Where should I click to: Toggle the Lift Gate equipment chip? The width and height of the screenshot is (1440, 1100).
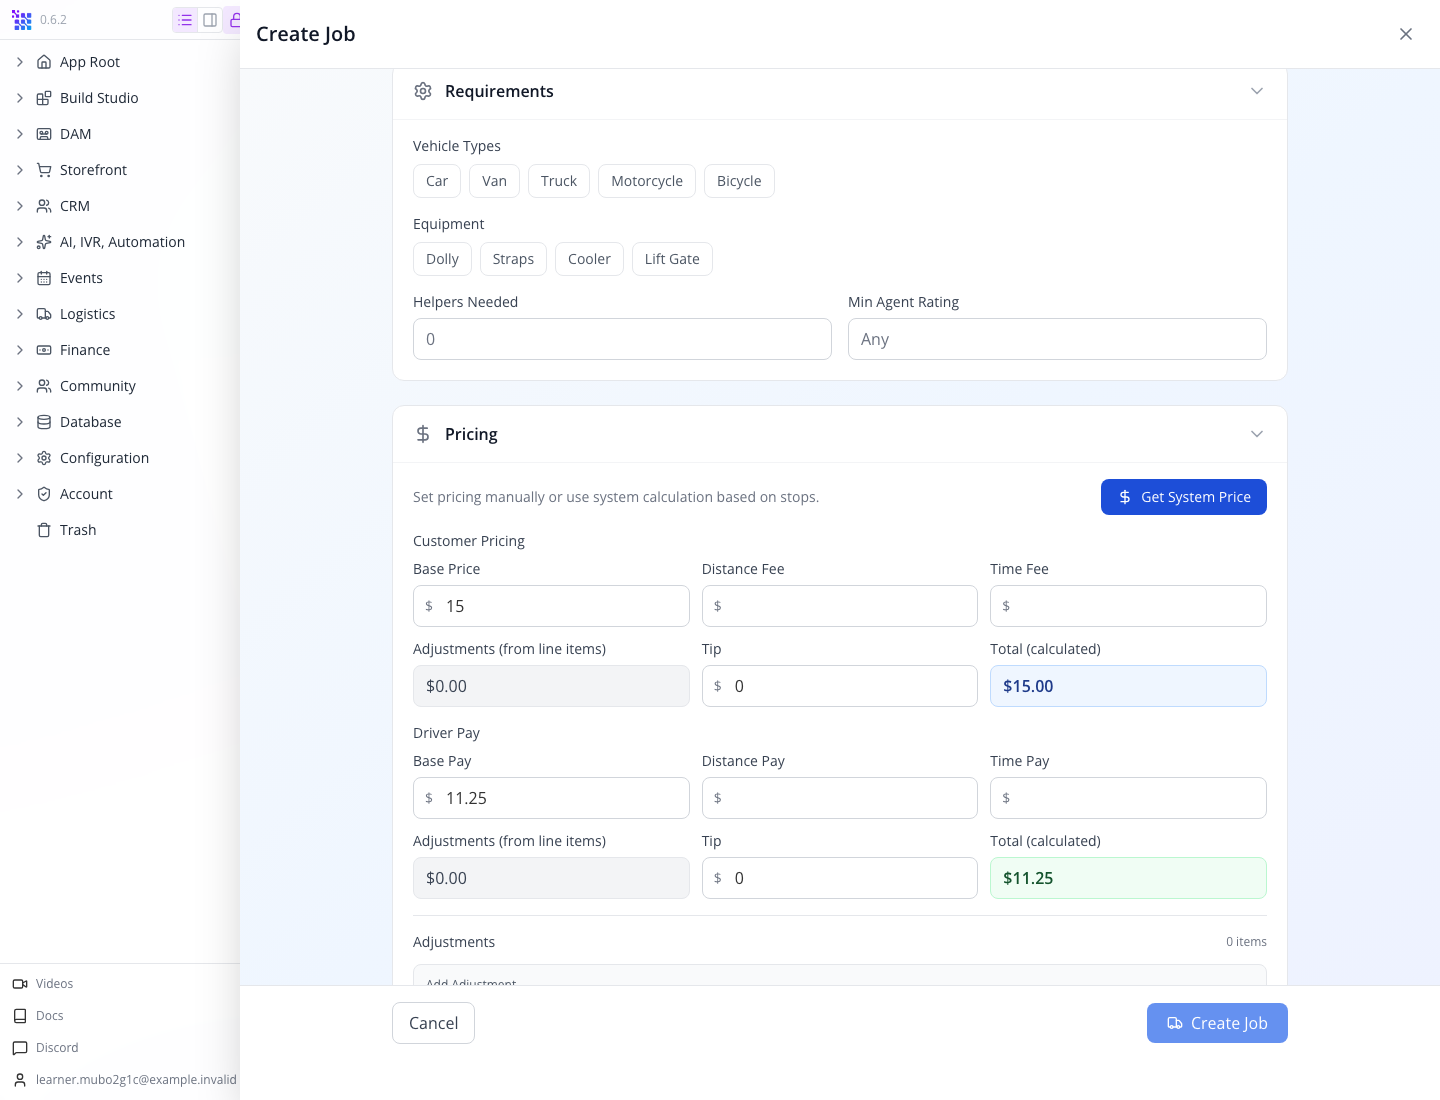[672, 259]
